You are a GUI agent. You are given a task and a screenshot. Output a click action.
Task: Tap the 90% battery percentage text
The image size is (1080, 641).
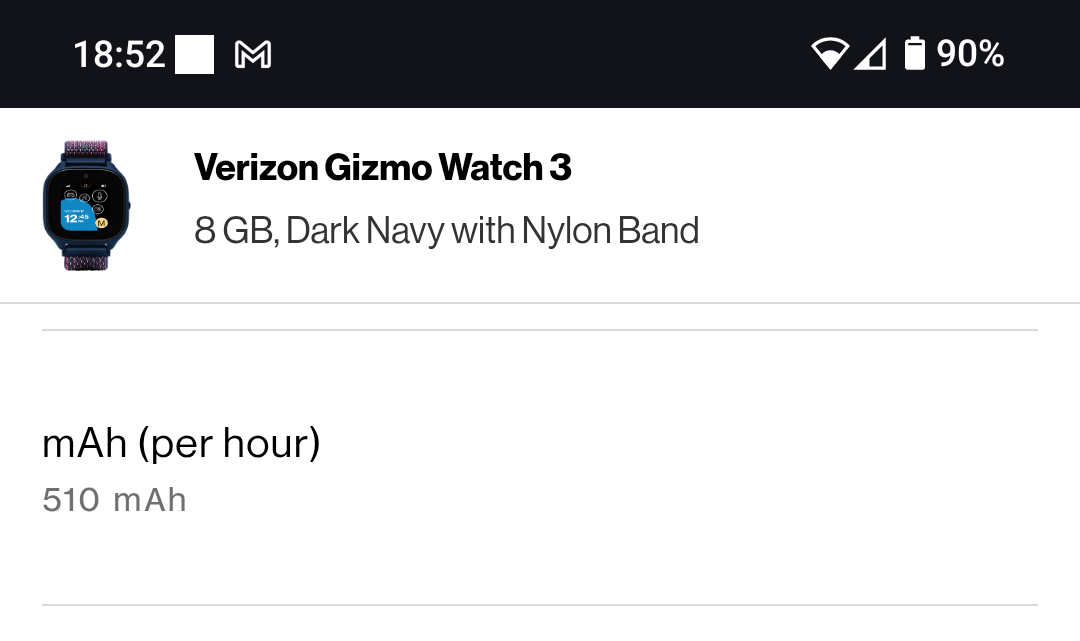coord(970,54)
